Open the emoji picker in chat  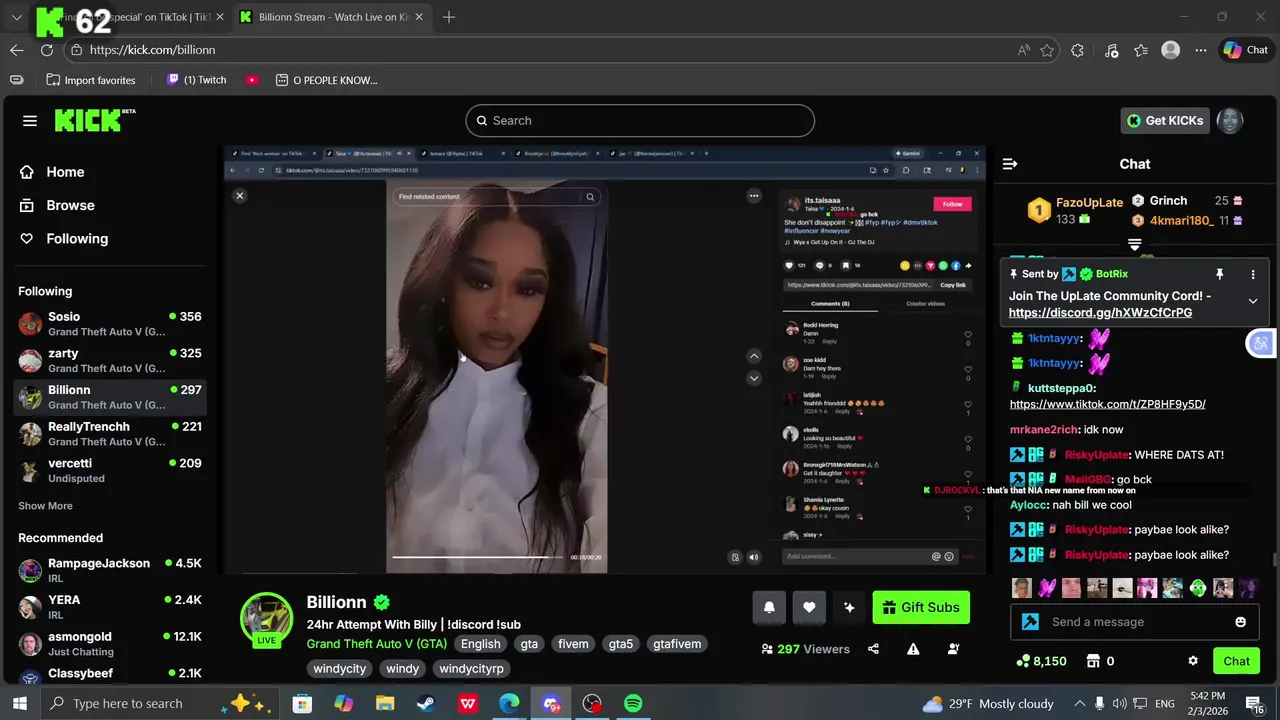1241,622
